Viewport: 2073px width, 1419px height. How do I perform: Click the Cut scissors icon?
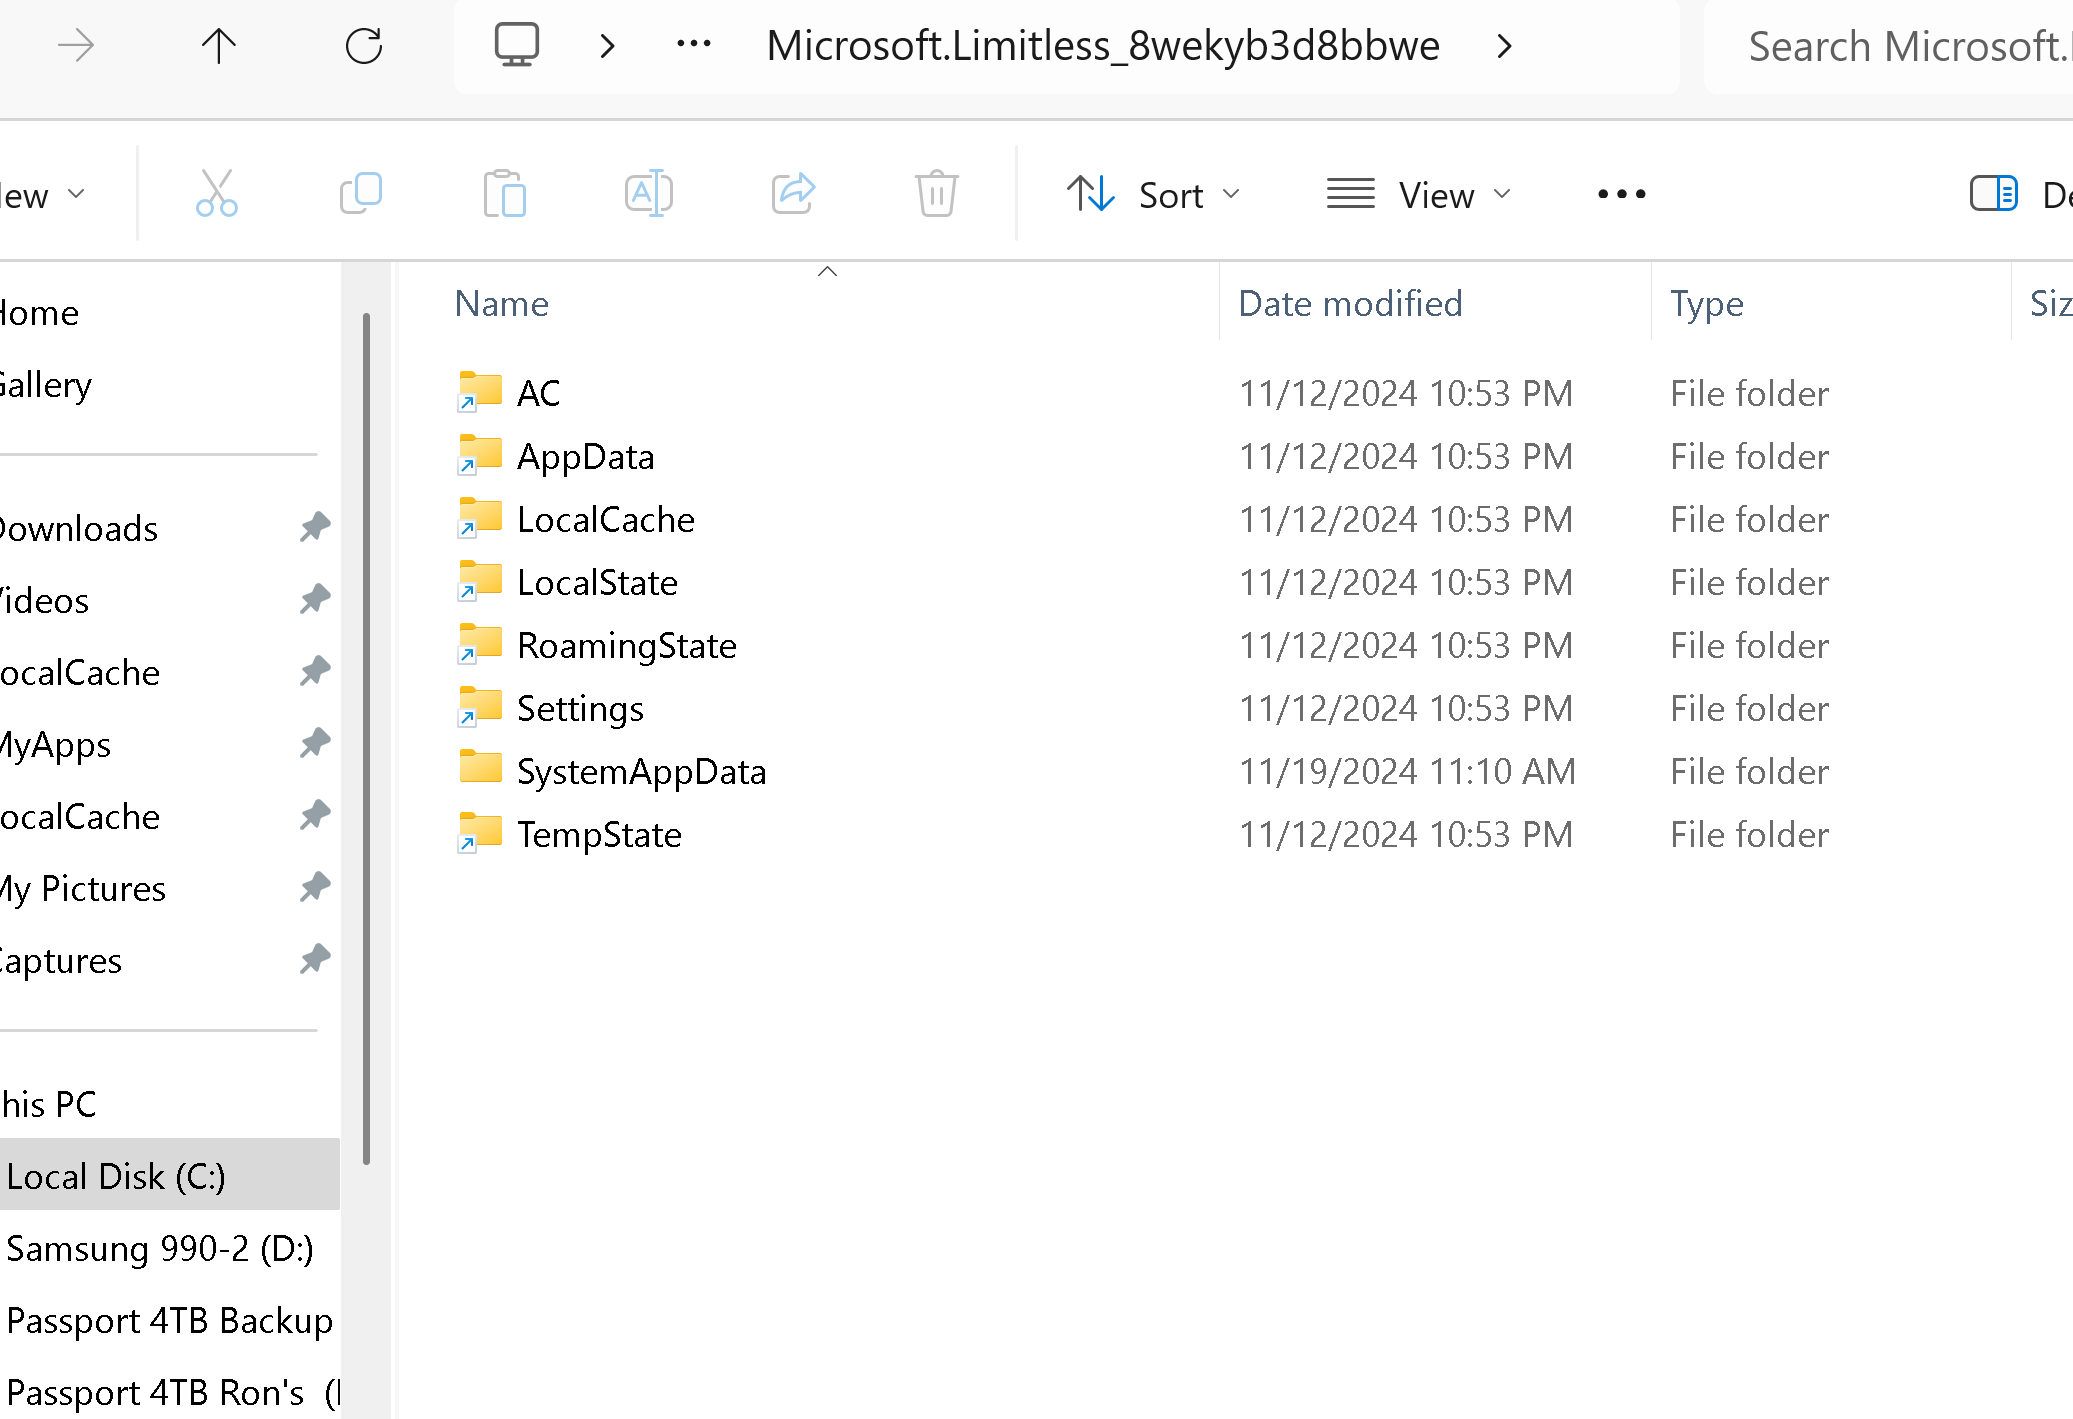pos(216,193)
